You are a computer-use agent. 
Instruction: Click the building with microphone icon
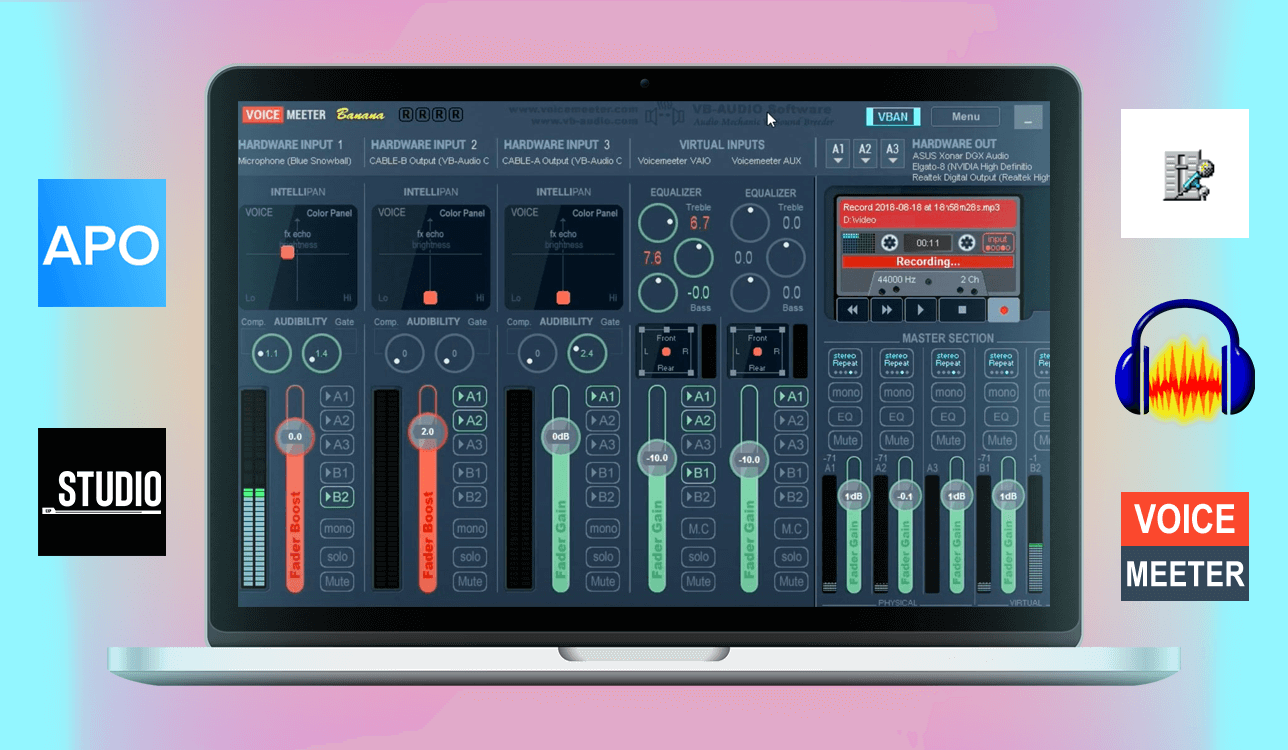click(1185, 173)
